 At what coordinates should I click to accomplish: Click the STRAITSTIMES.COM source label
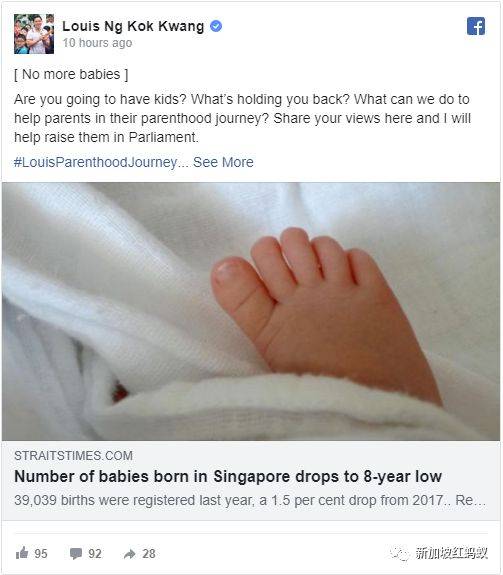73,455
